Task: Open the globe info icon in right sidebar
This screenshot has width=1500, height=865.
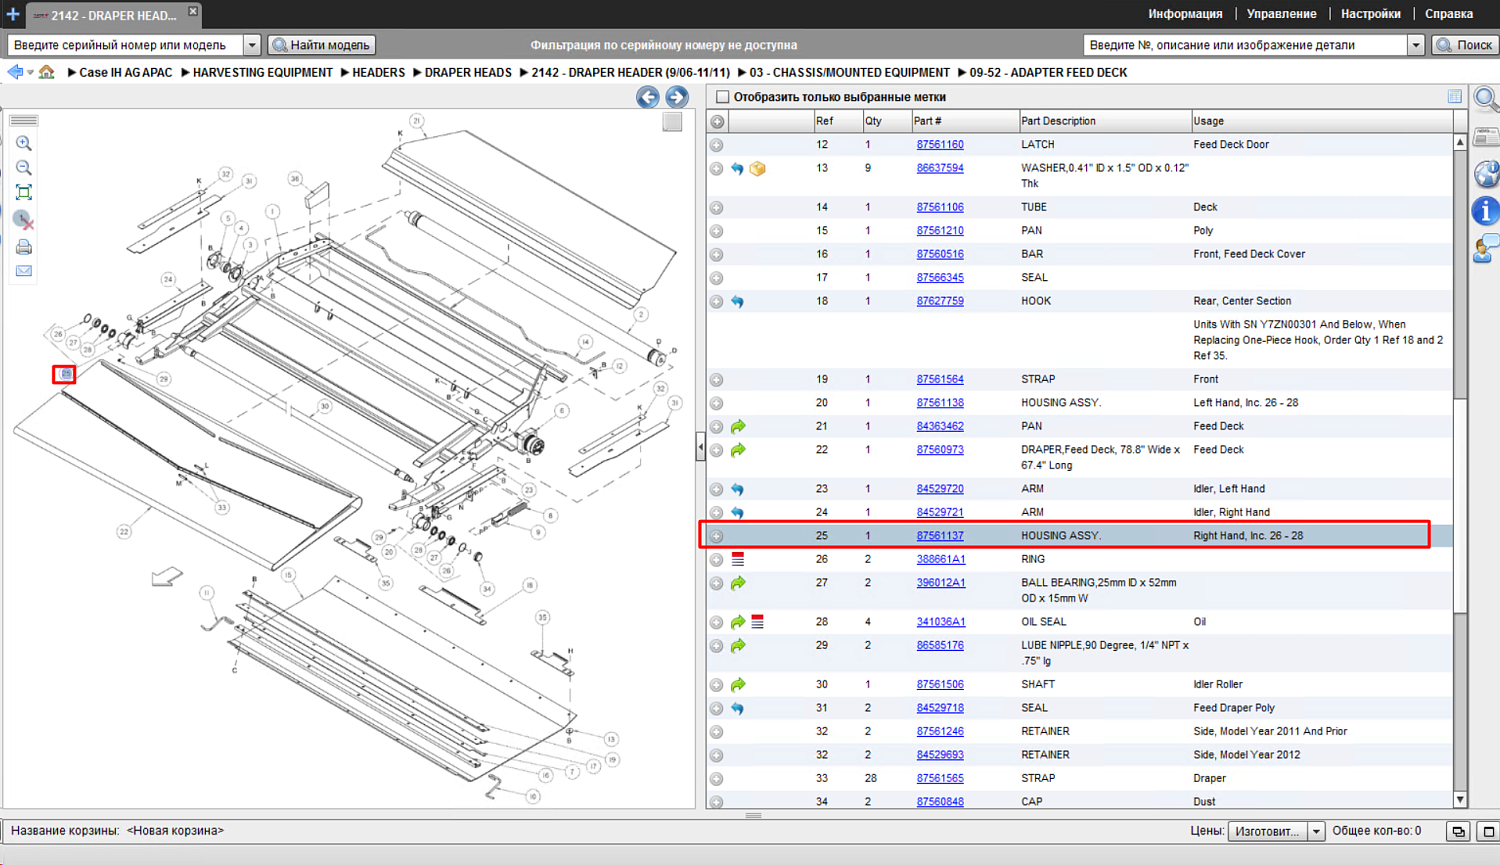Action: tap(1486, 173)
